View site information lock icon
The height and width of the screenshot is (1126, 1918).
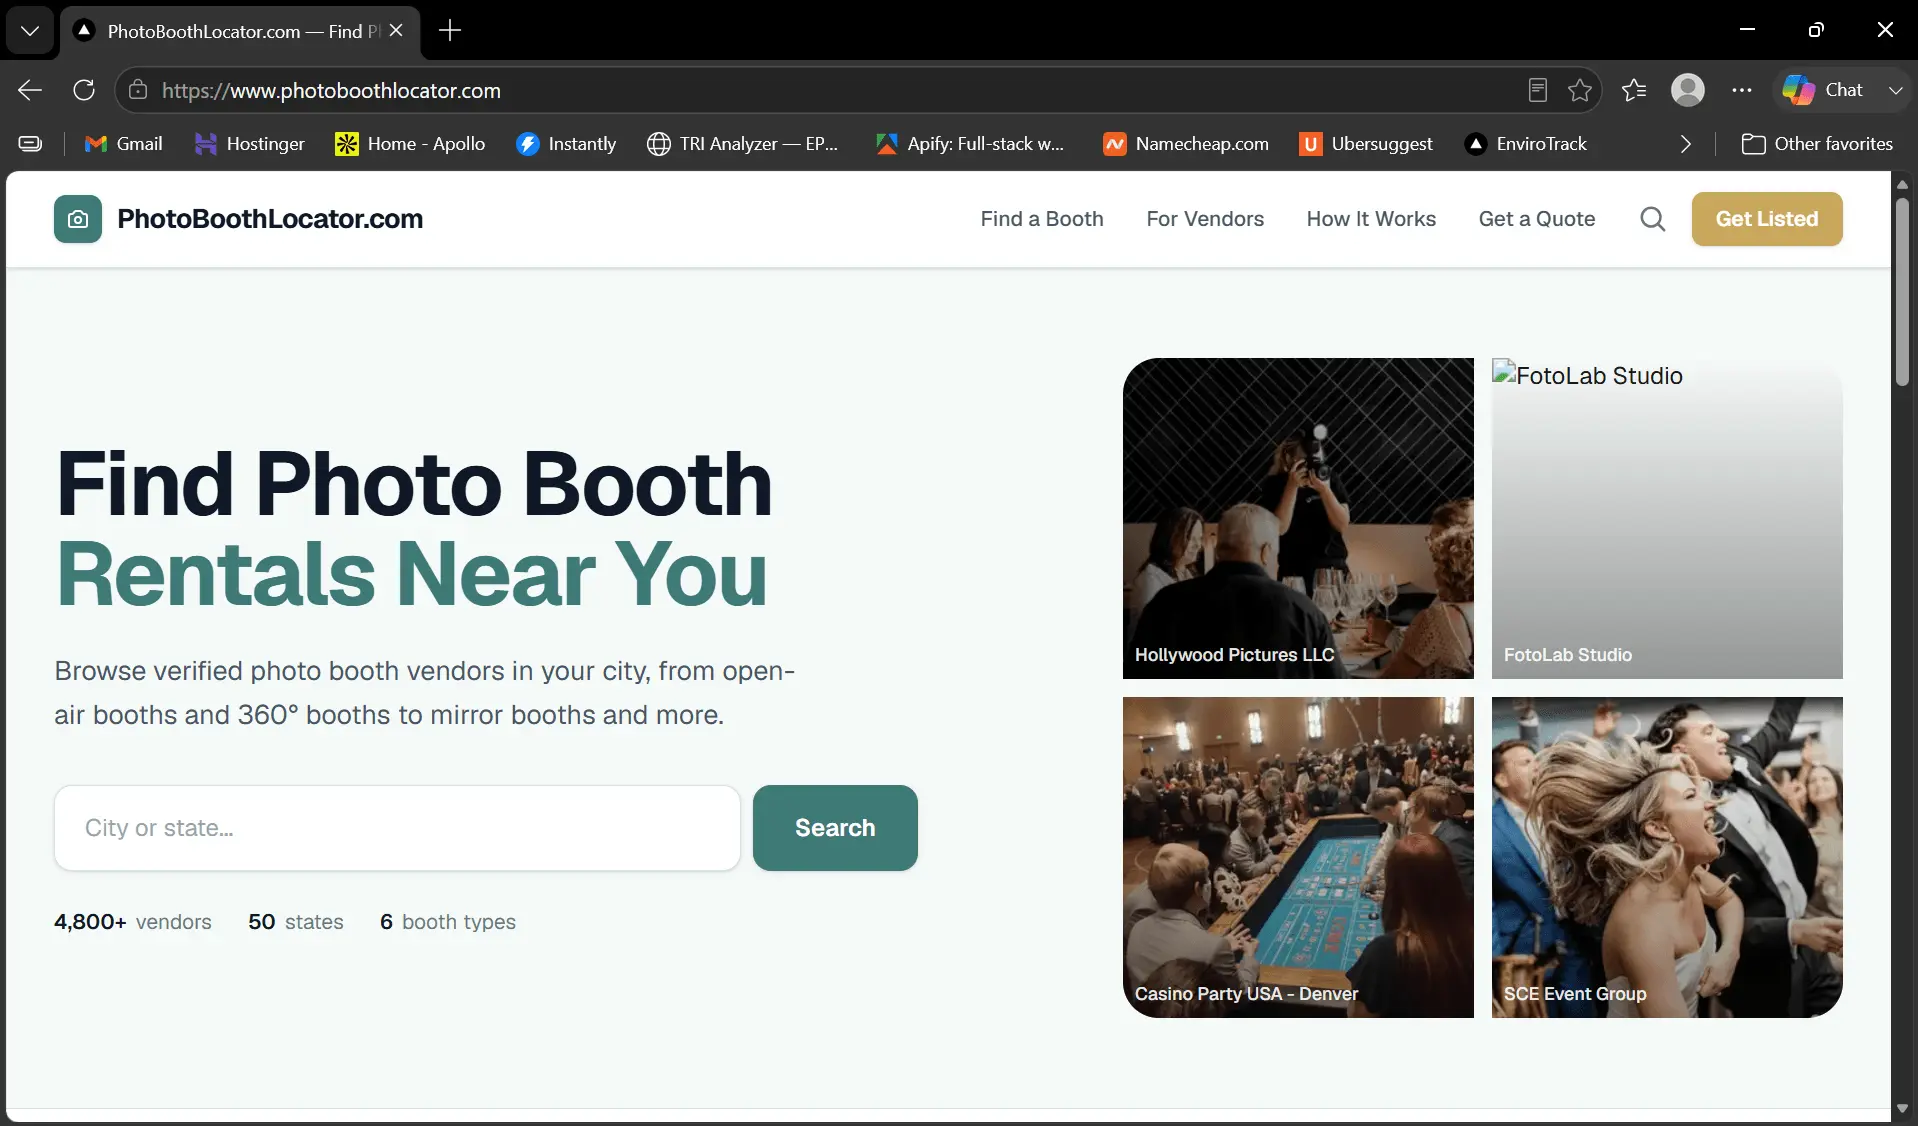pyautogui.click(x=138, y=90)
